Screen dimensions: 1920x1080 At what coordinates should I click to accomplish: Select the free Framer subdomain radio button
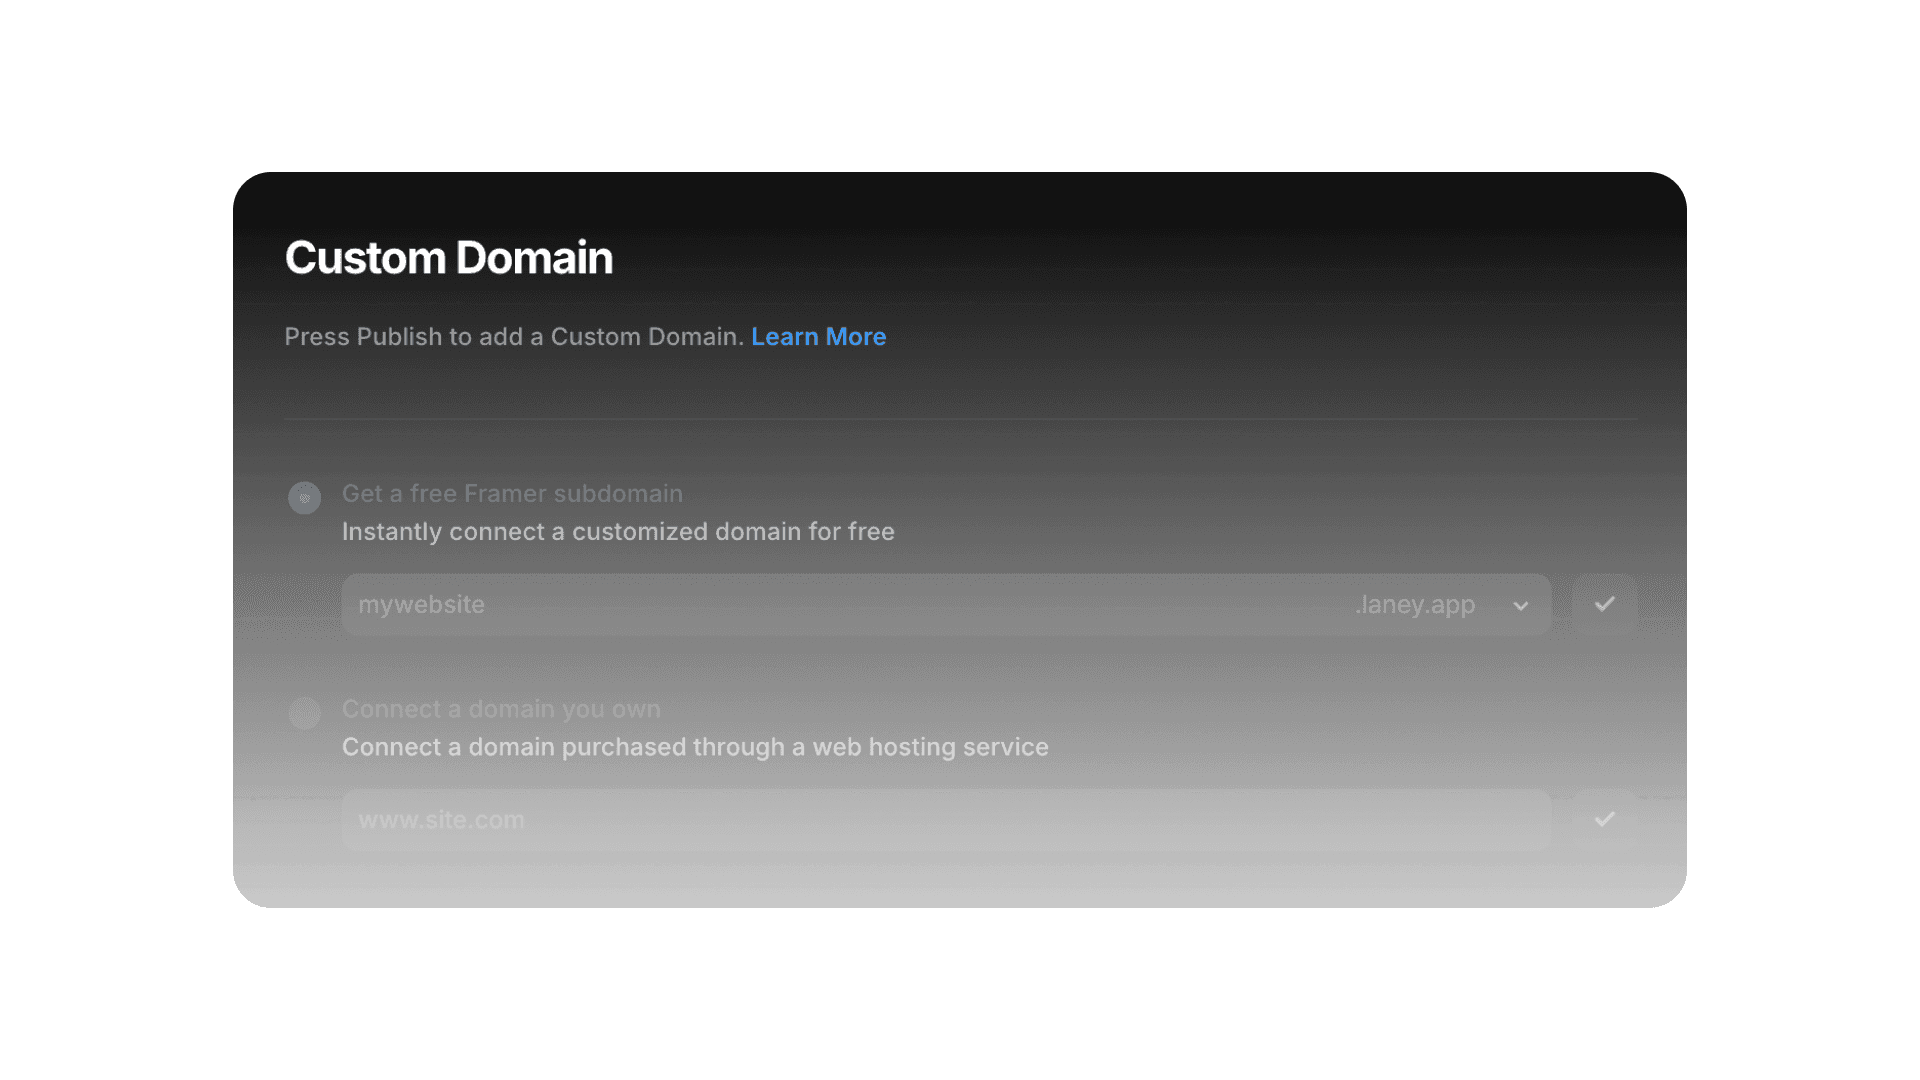click(x=305, y=497)
